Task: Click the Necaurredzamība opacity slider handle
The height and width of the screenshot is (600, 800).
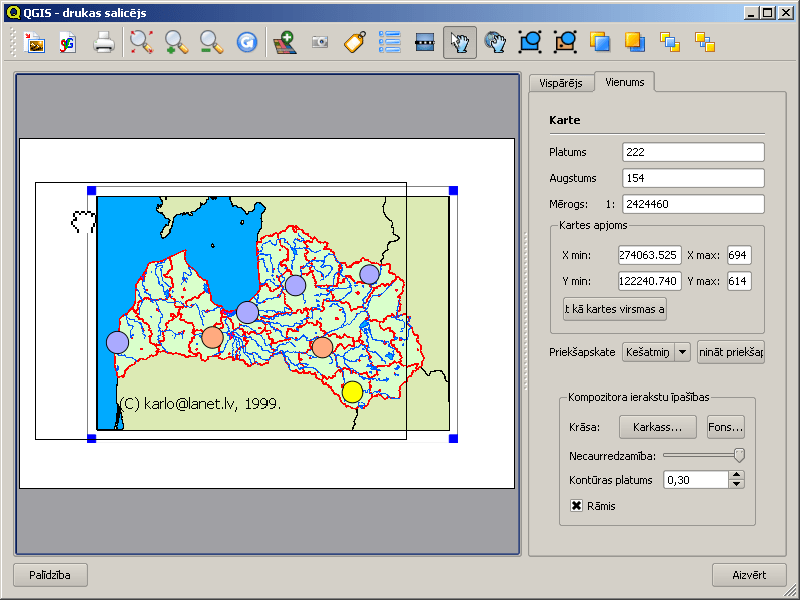Action: coord(739,455)
